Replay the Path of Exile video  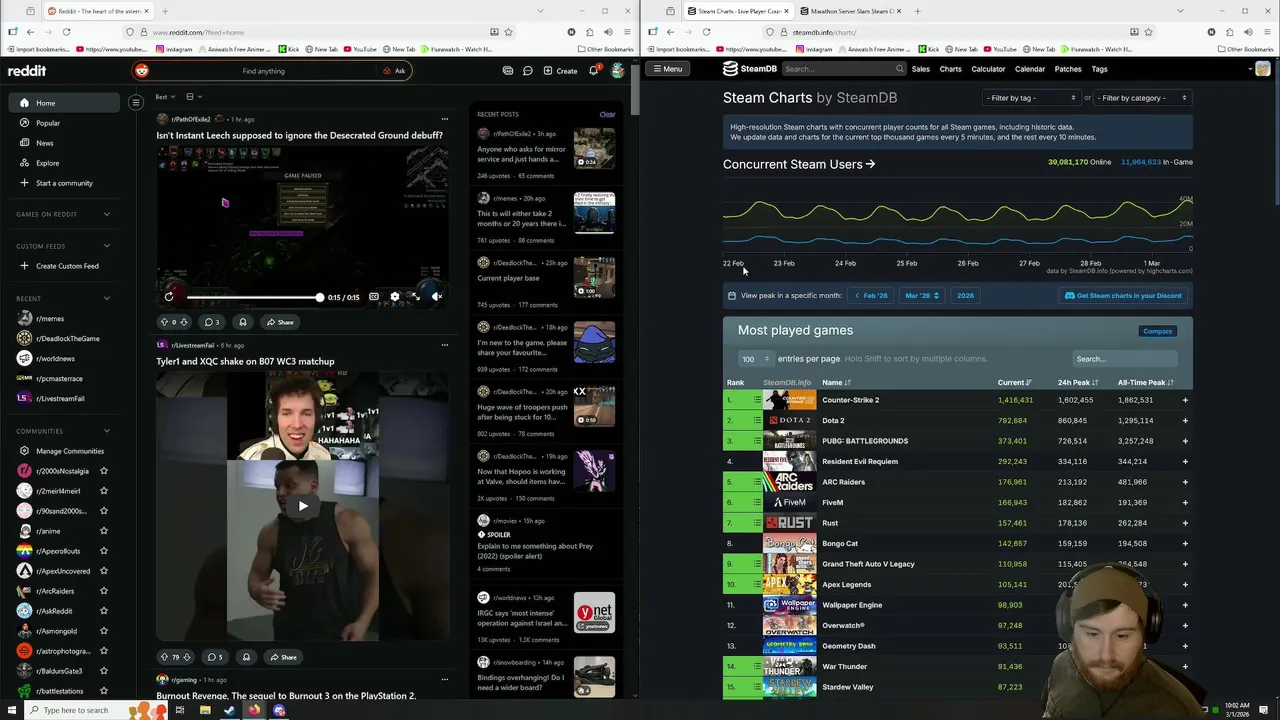click(x=169, y=296)
